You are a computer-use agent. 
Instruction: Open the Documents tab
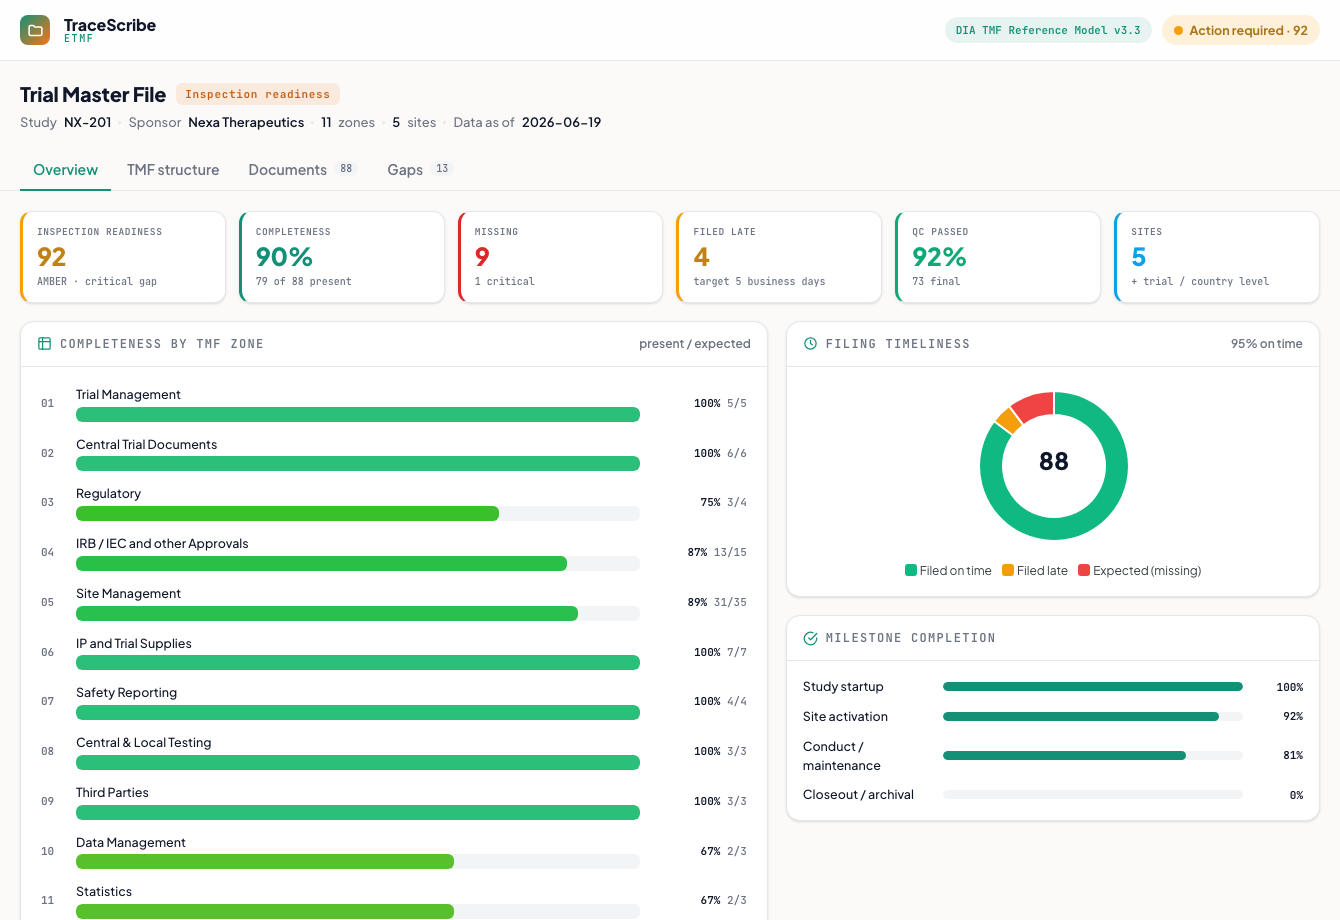pyautogui.click(x=302, y=170)
